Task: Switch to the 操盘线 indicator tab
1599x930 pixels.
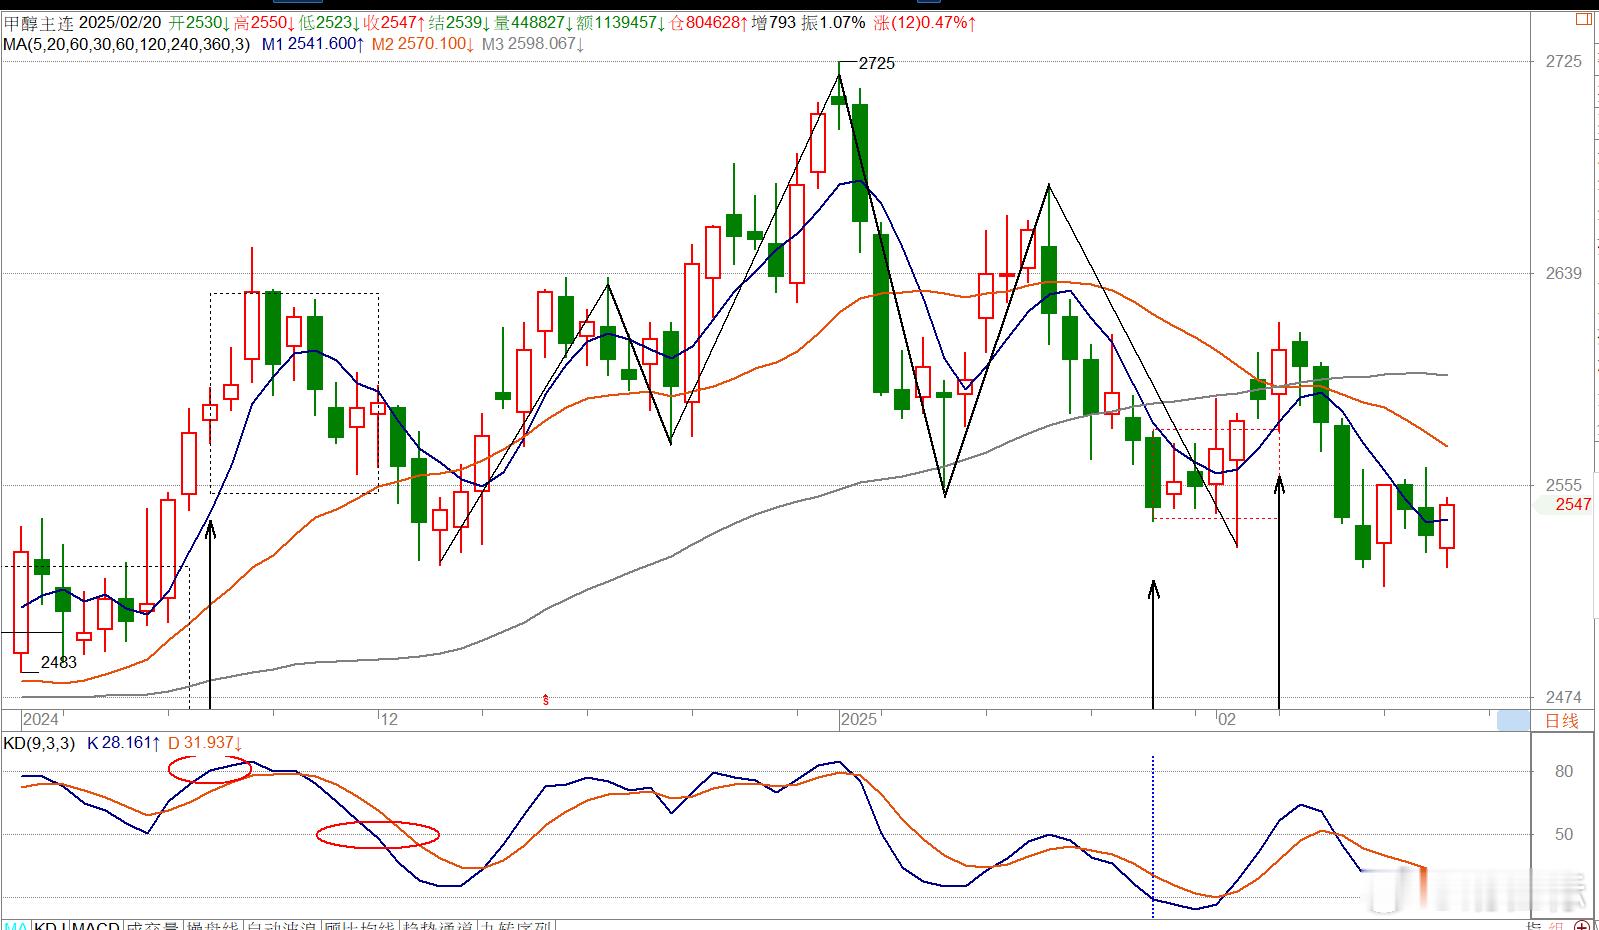Action: [212, 925]
